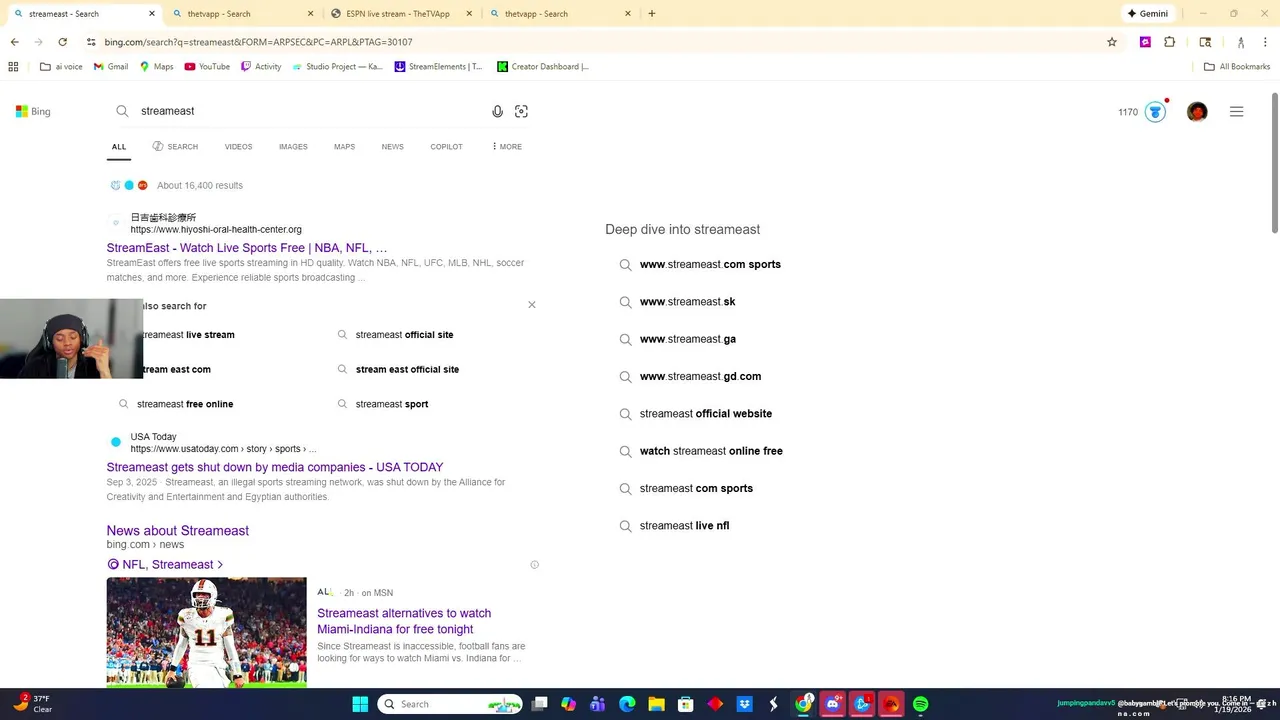
Task: Open StreamEast - Watch Live Sports Free result
Action: pyautogui.click(x=247, y=248)
